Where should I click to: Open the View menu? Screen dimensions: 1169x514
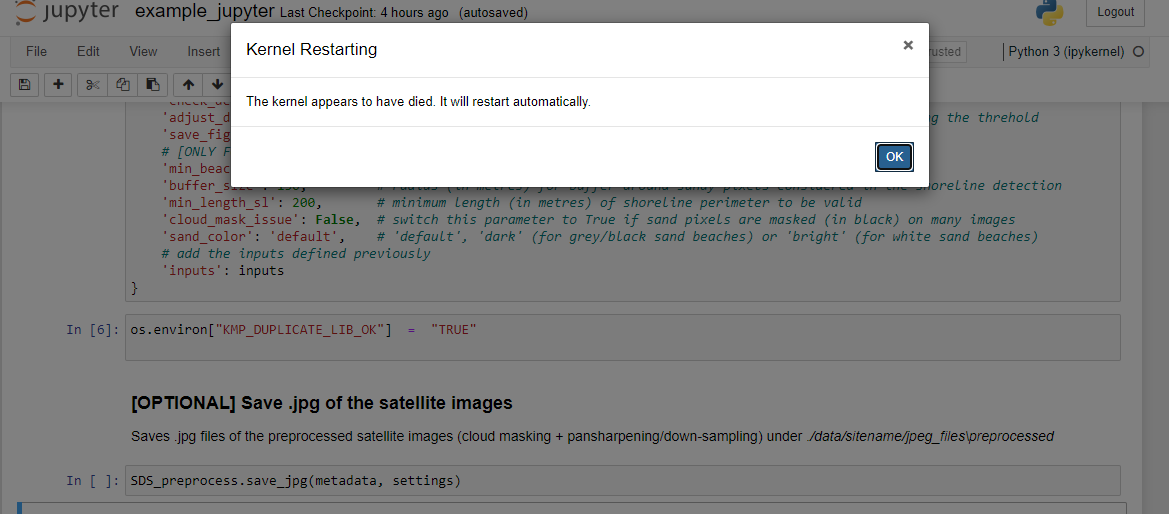[x=143, y=51]
